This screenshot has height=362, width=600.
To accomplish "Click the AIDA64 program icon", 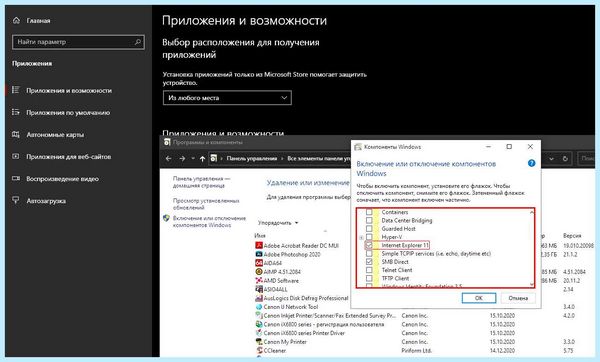I will (x=259, y=263).
